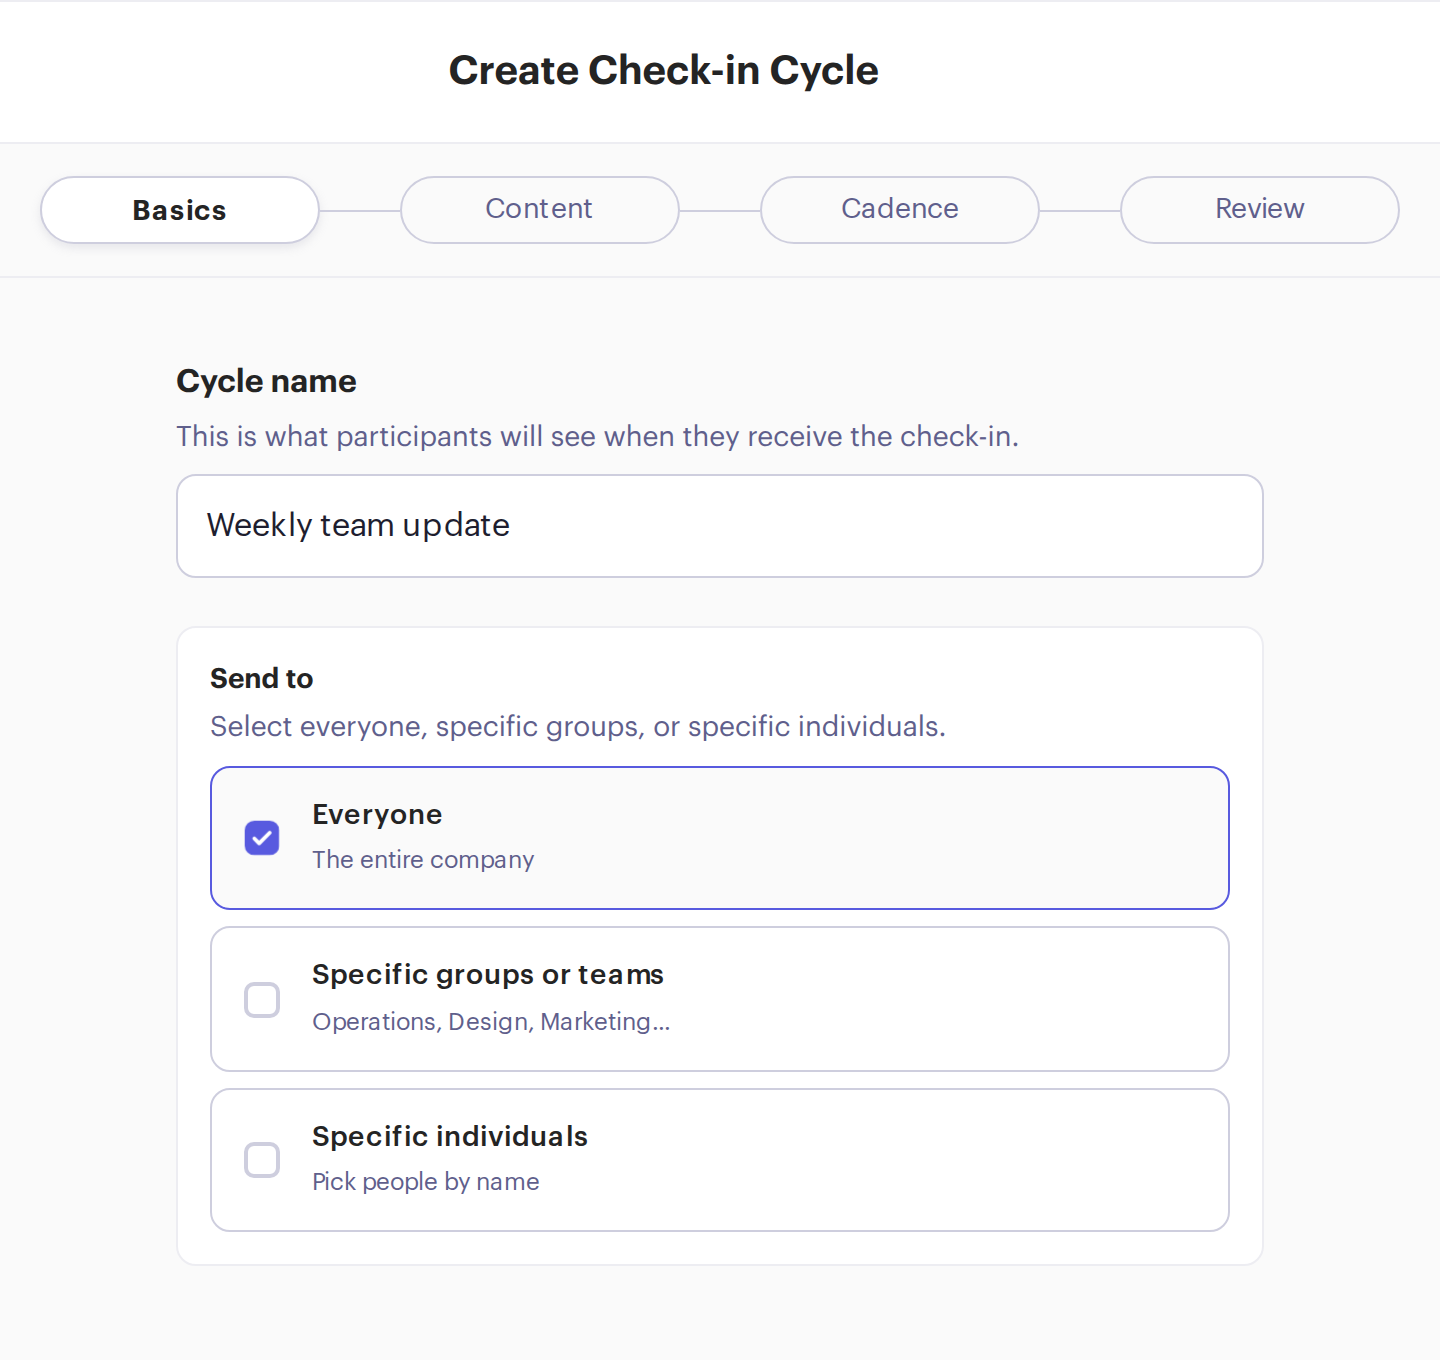Image resolution: width=1440 pixels, height=1360 pixels.
Task: Click the 'Specific individuals' label
Action: [450, 1136]
